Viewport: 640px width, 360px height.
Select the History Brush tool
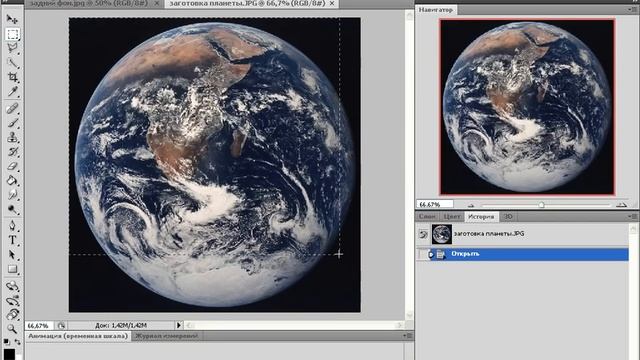pos(12,152)
